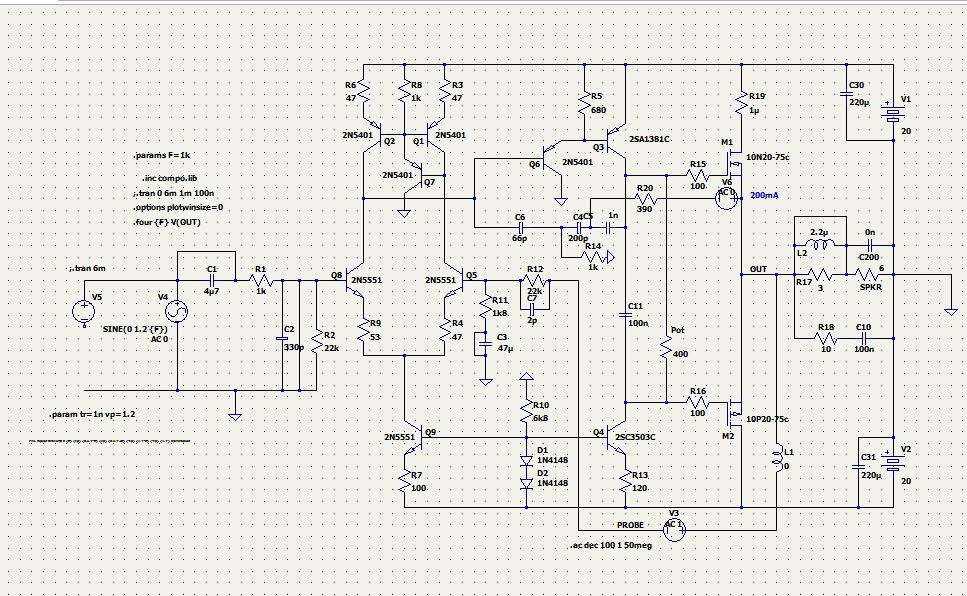Screen dimensions: 967x596
Task: Select transistor Q9 2N5551
Action: point(414,436)
